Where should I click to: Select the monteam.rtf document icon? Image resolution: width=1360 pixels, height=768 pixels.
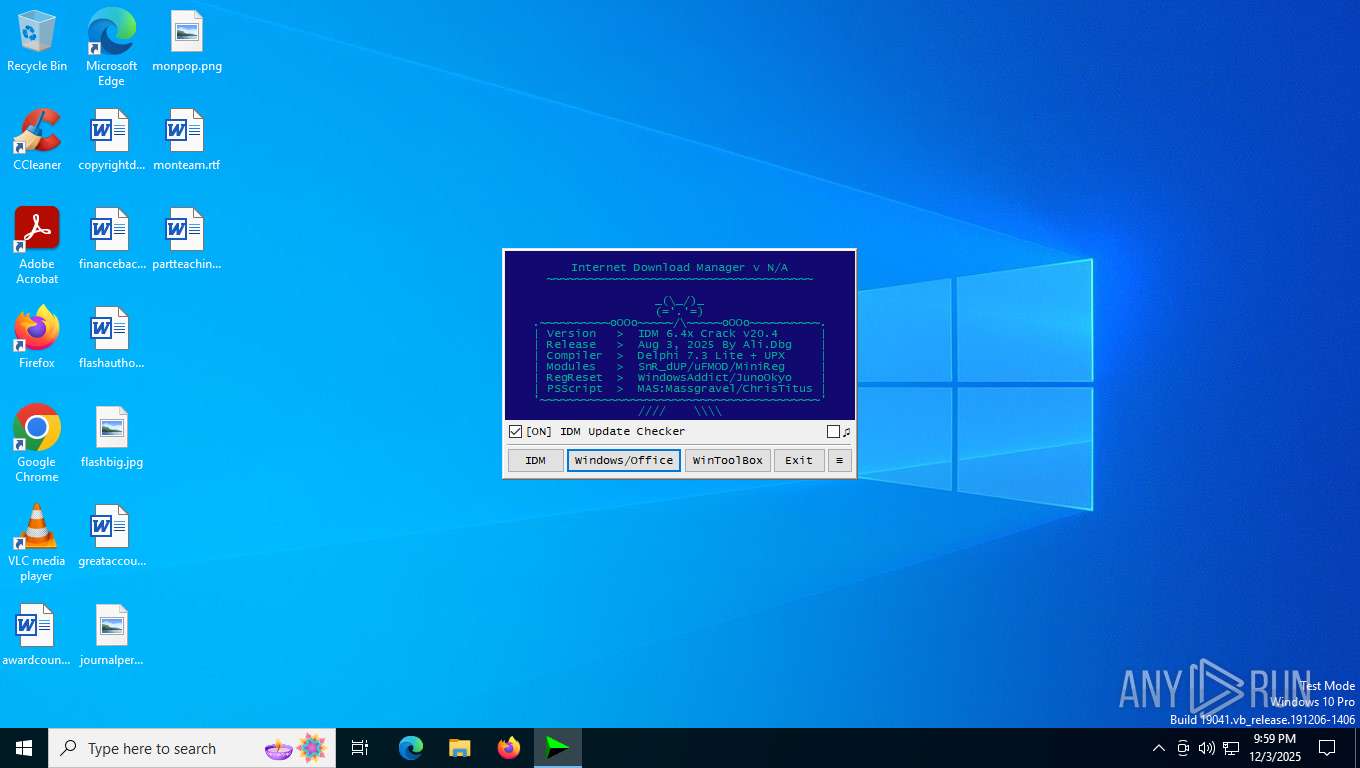point(187,139)
